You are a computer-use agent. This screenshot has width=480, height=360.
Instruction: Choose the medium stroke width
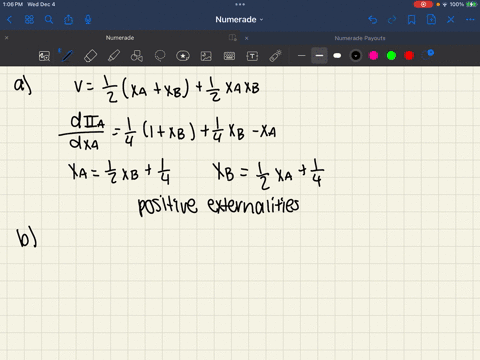[319, 56]
